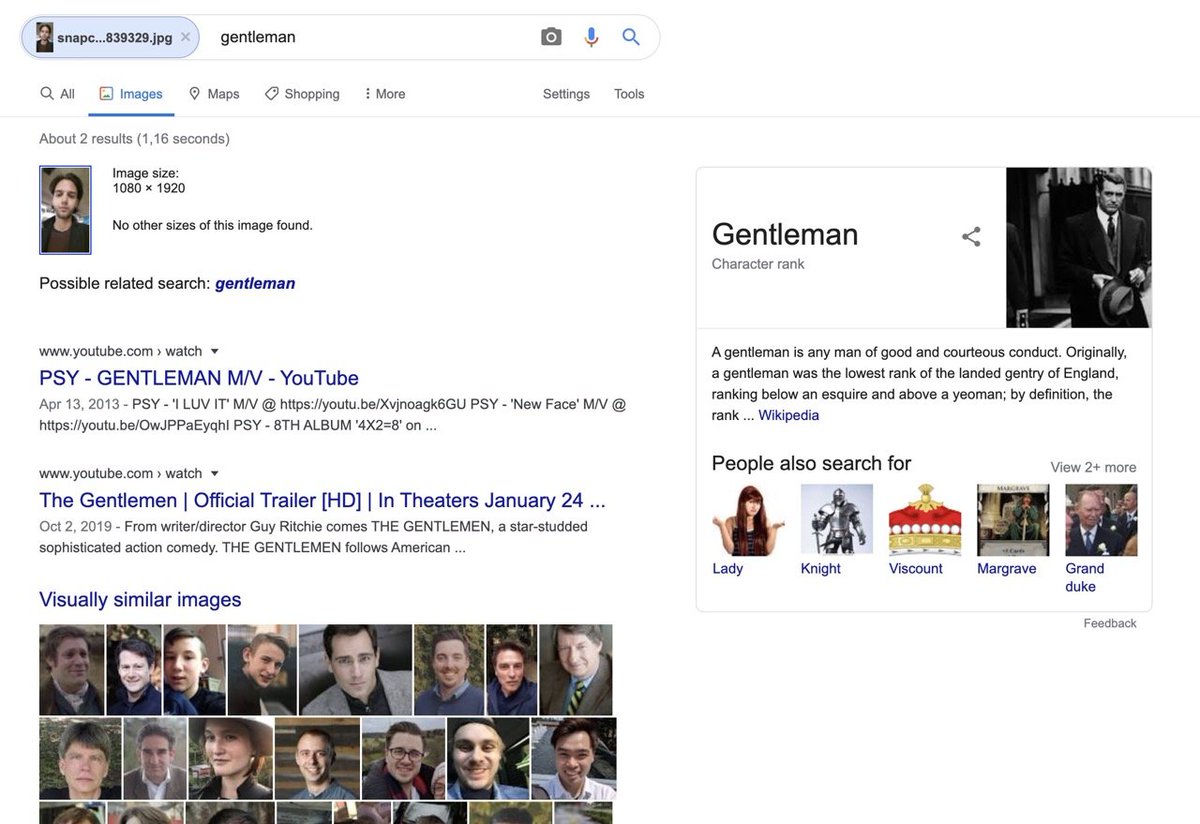Open the Gentleman panel black-and-white photo
Viewport: 1200px width, 824px height.
point(1079,247)
